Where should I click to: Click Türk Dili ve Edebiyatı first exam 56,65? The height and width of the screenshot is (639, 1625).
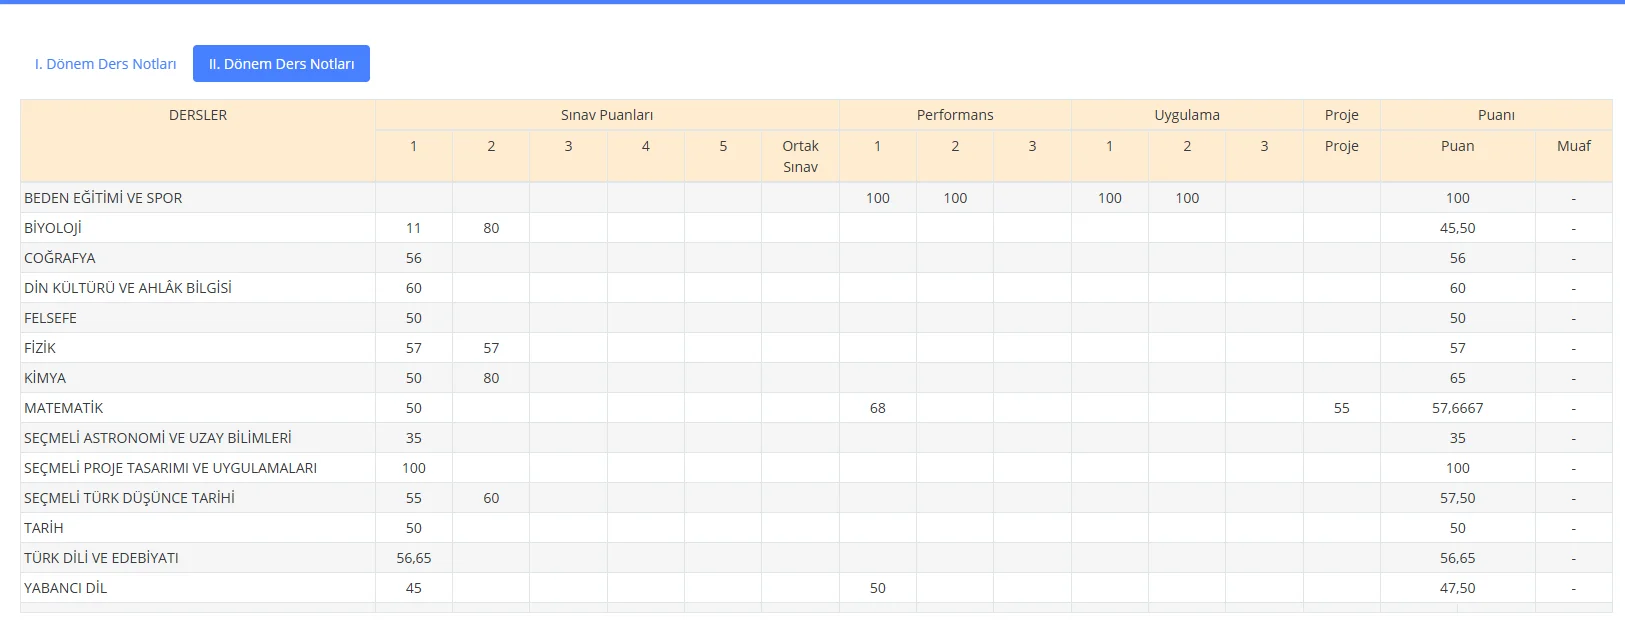(414, 558)
